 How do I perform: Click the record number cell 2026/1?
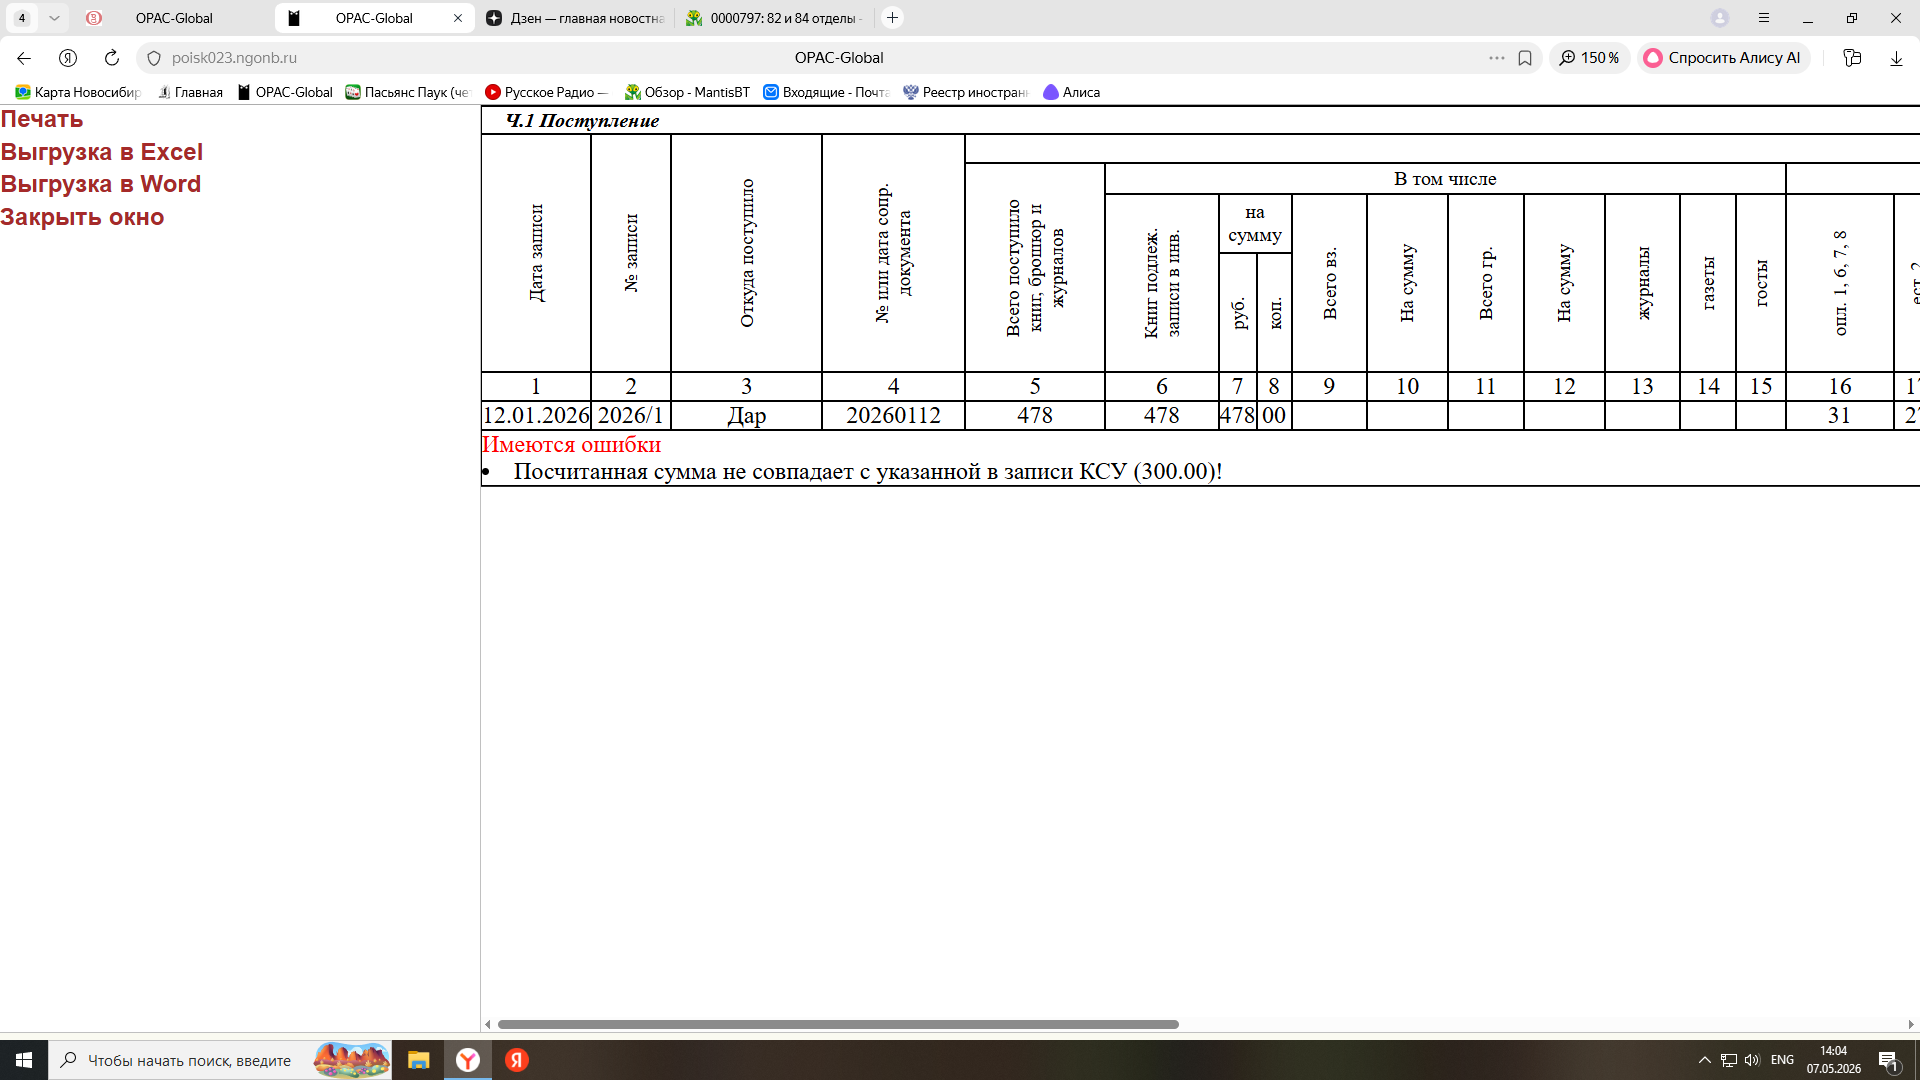click(631, 415)
